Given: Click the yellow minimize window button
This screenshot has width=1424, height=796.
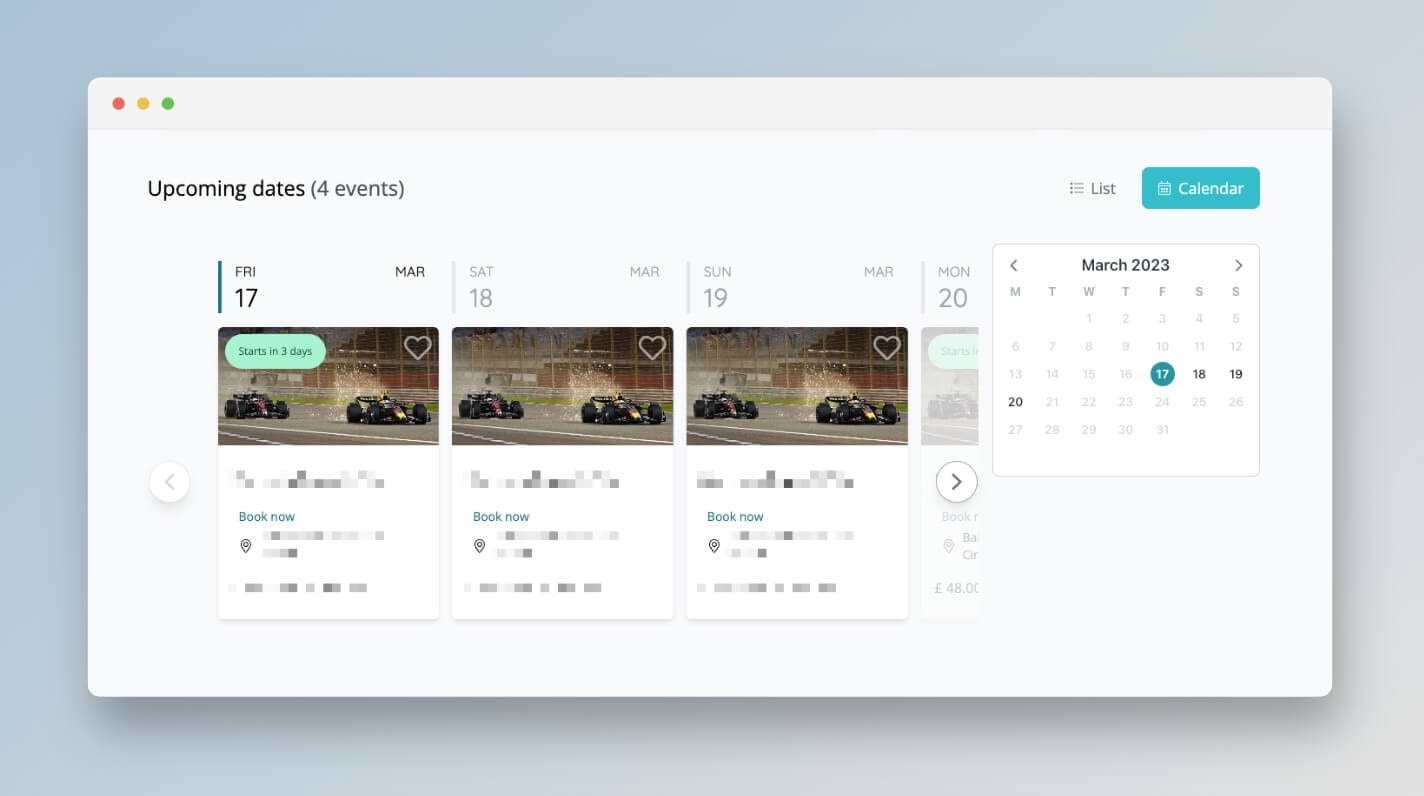Looking at the screenshot, I should [143, 103].
